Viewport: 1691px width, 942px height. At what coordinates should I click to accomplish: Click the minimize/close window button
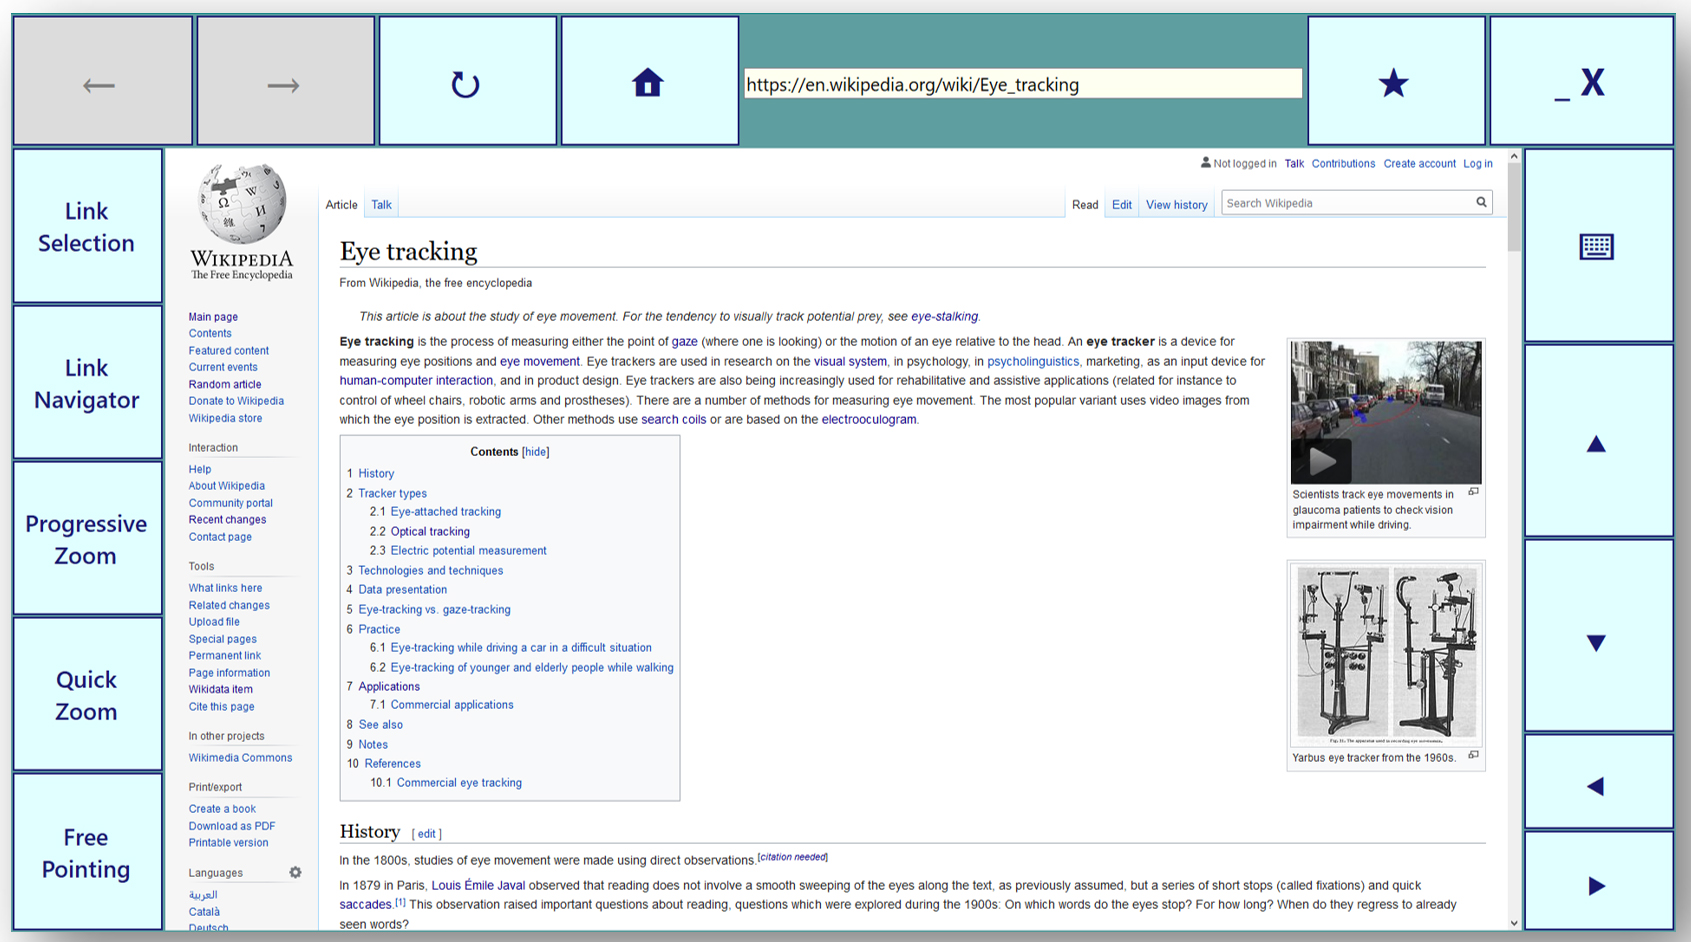[x=1581, y=81]
